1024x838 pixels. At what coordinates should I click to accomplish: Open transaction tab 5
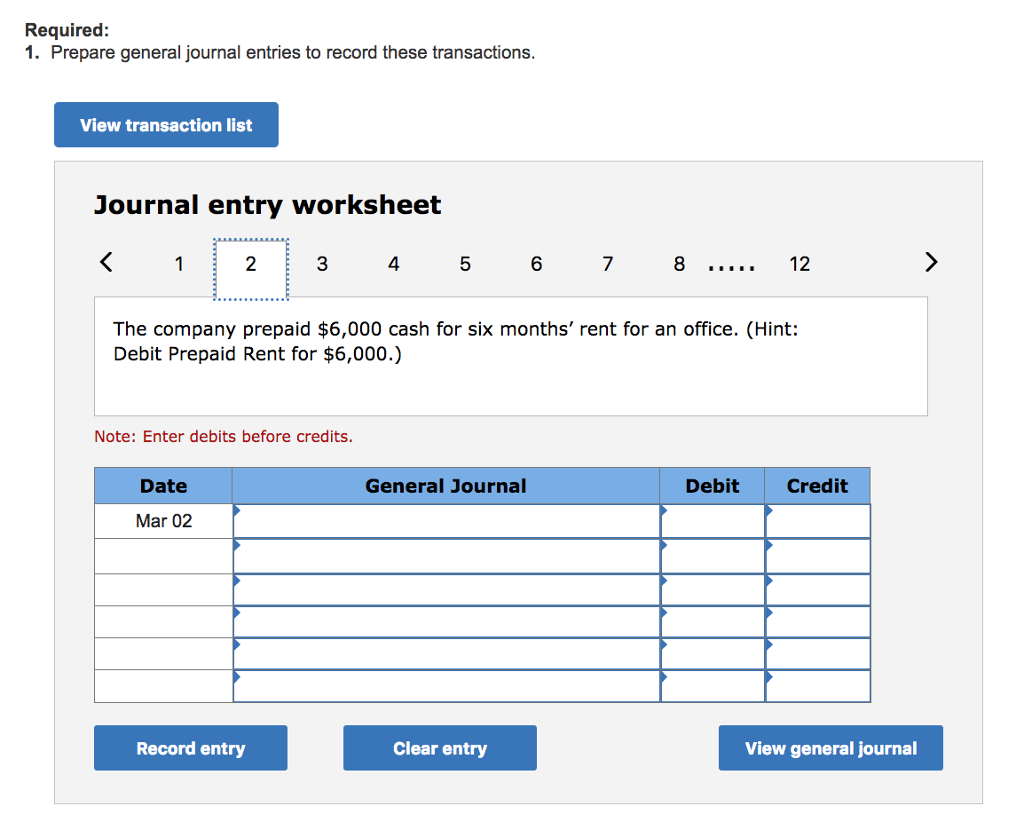click(465, 264)
